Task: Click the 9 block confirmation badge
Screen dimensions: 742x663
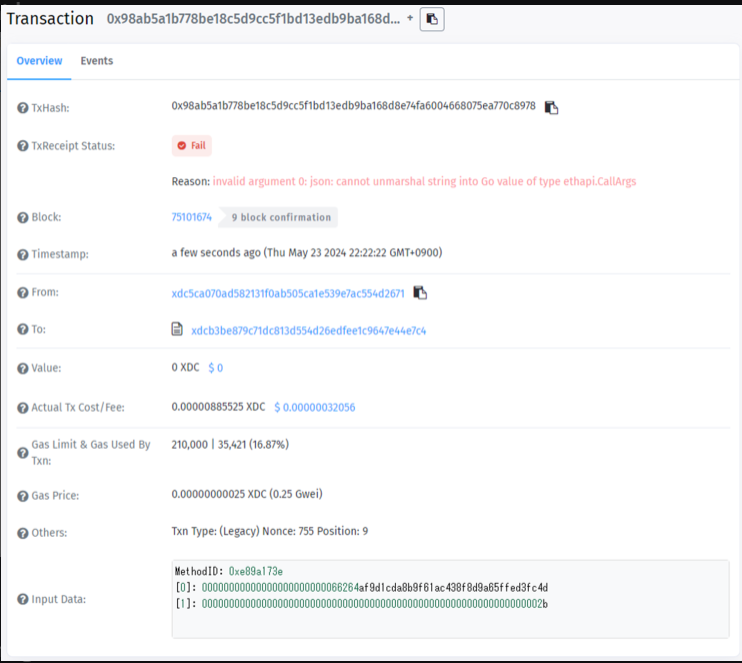Action: 280,217
